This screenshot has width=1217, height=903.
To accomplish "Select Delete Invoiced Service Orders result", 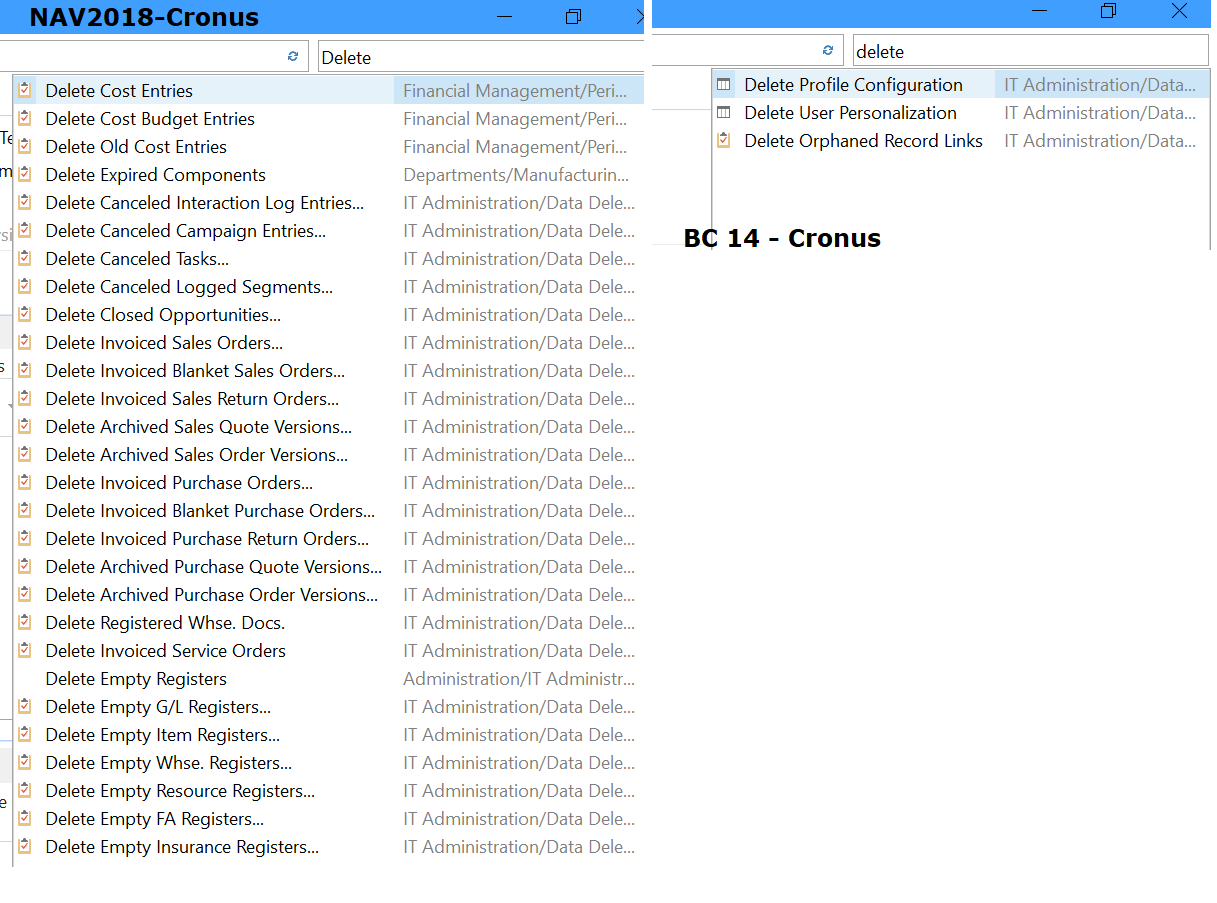I will tap(328, 650).
